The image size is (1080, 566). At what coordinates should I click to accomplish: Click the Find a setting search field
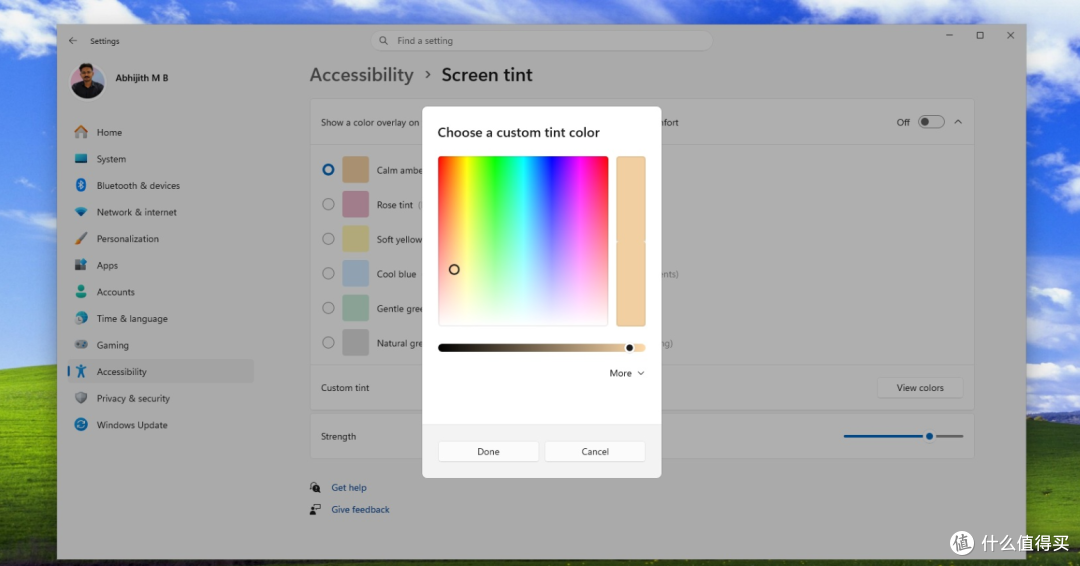(541, 41)
